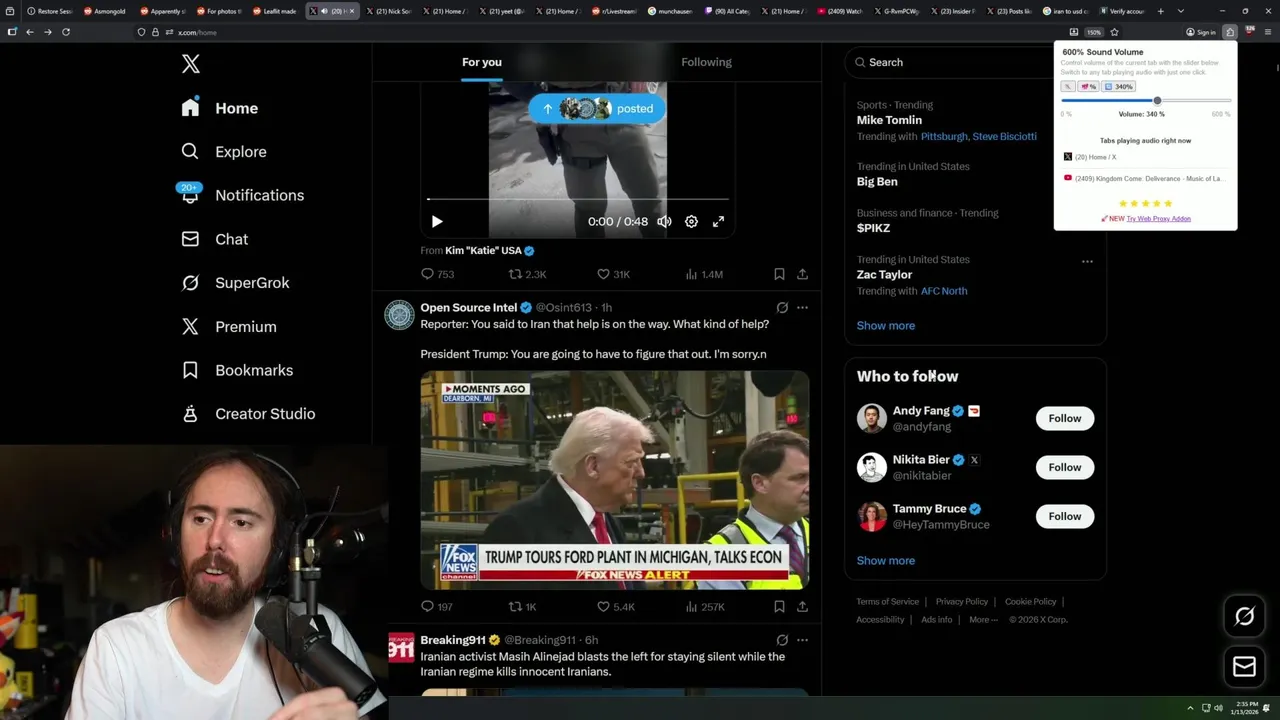The image size is (1280, 720).
Task: Follow Tammy Bruce
Action: 1065,516
